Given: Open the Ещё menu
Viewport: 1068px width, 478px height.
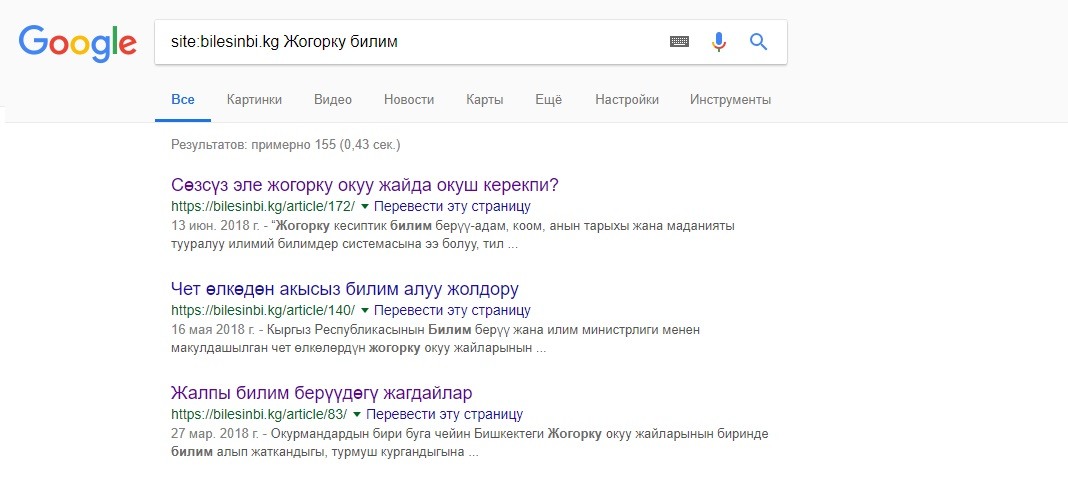Looking at the screenshot, I should [549, 100].
